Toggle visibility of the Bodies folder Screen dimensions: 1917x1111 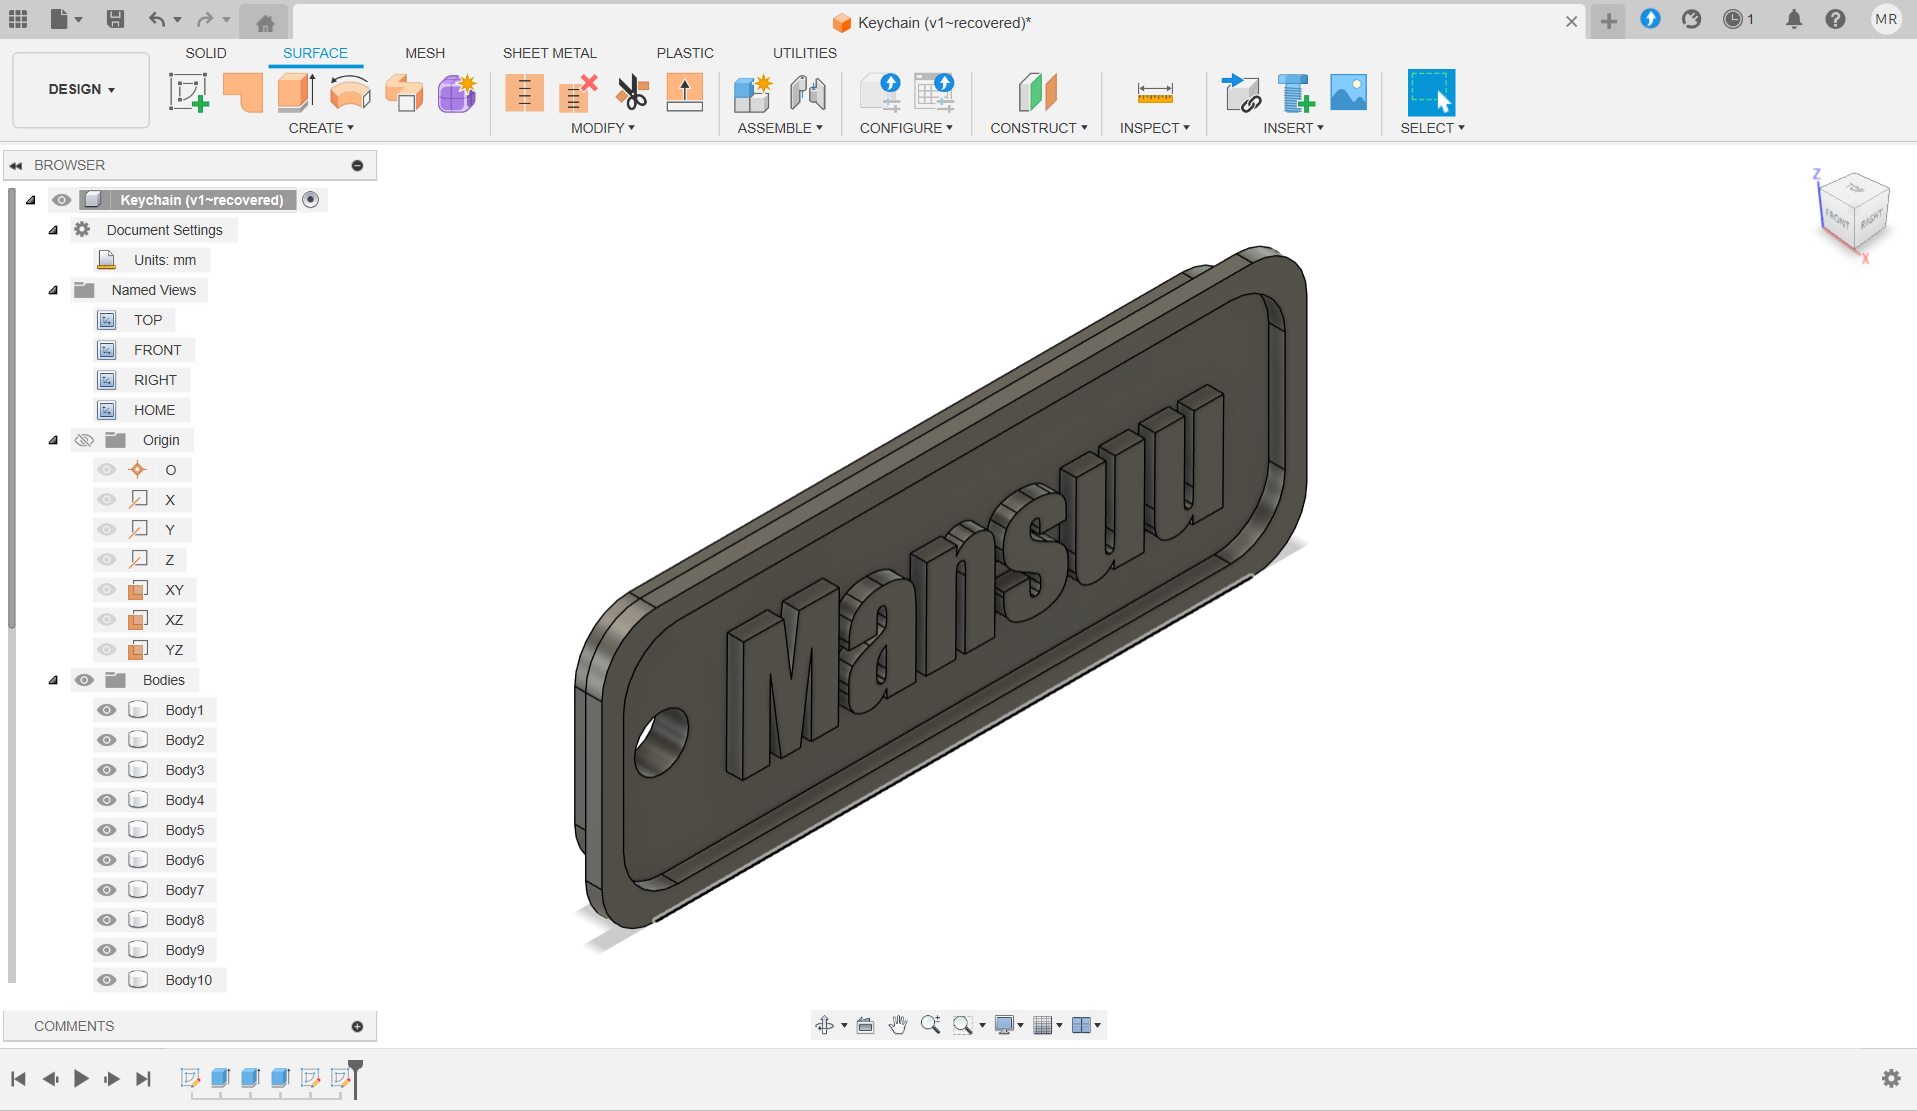(x=84, y=680)
